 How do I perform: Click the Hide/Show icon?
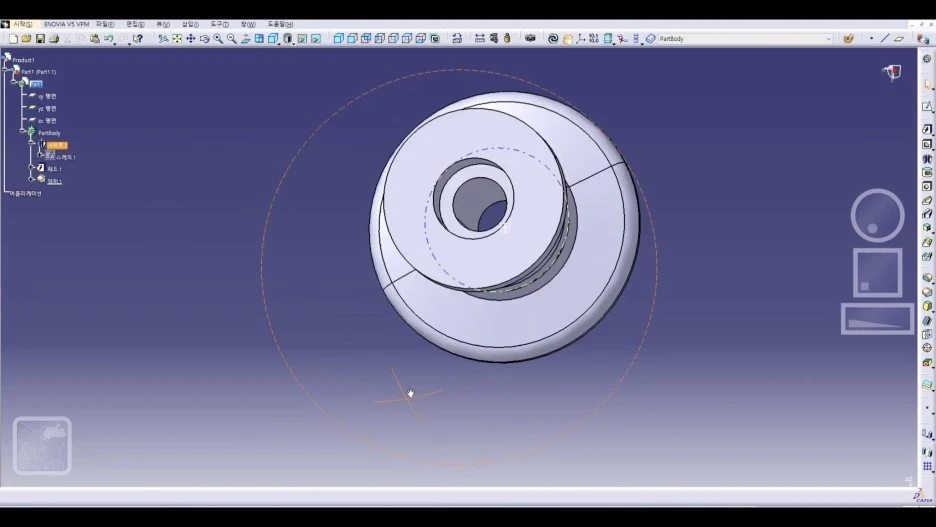click(302, 39)
